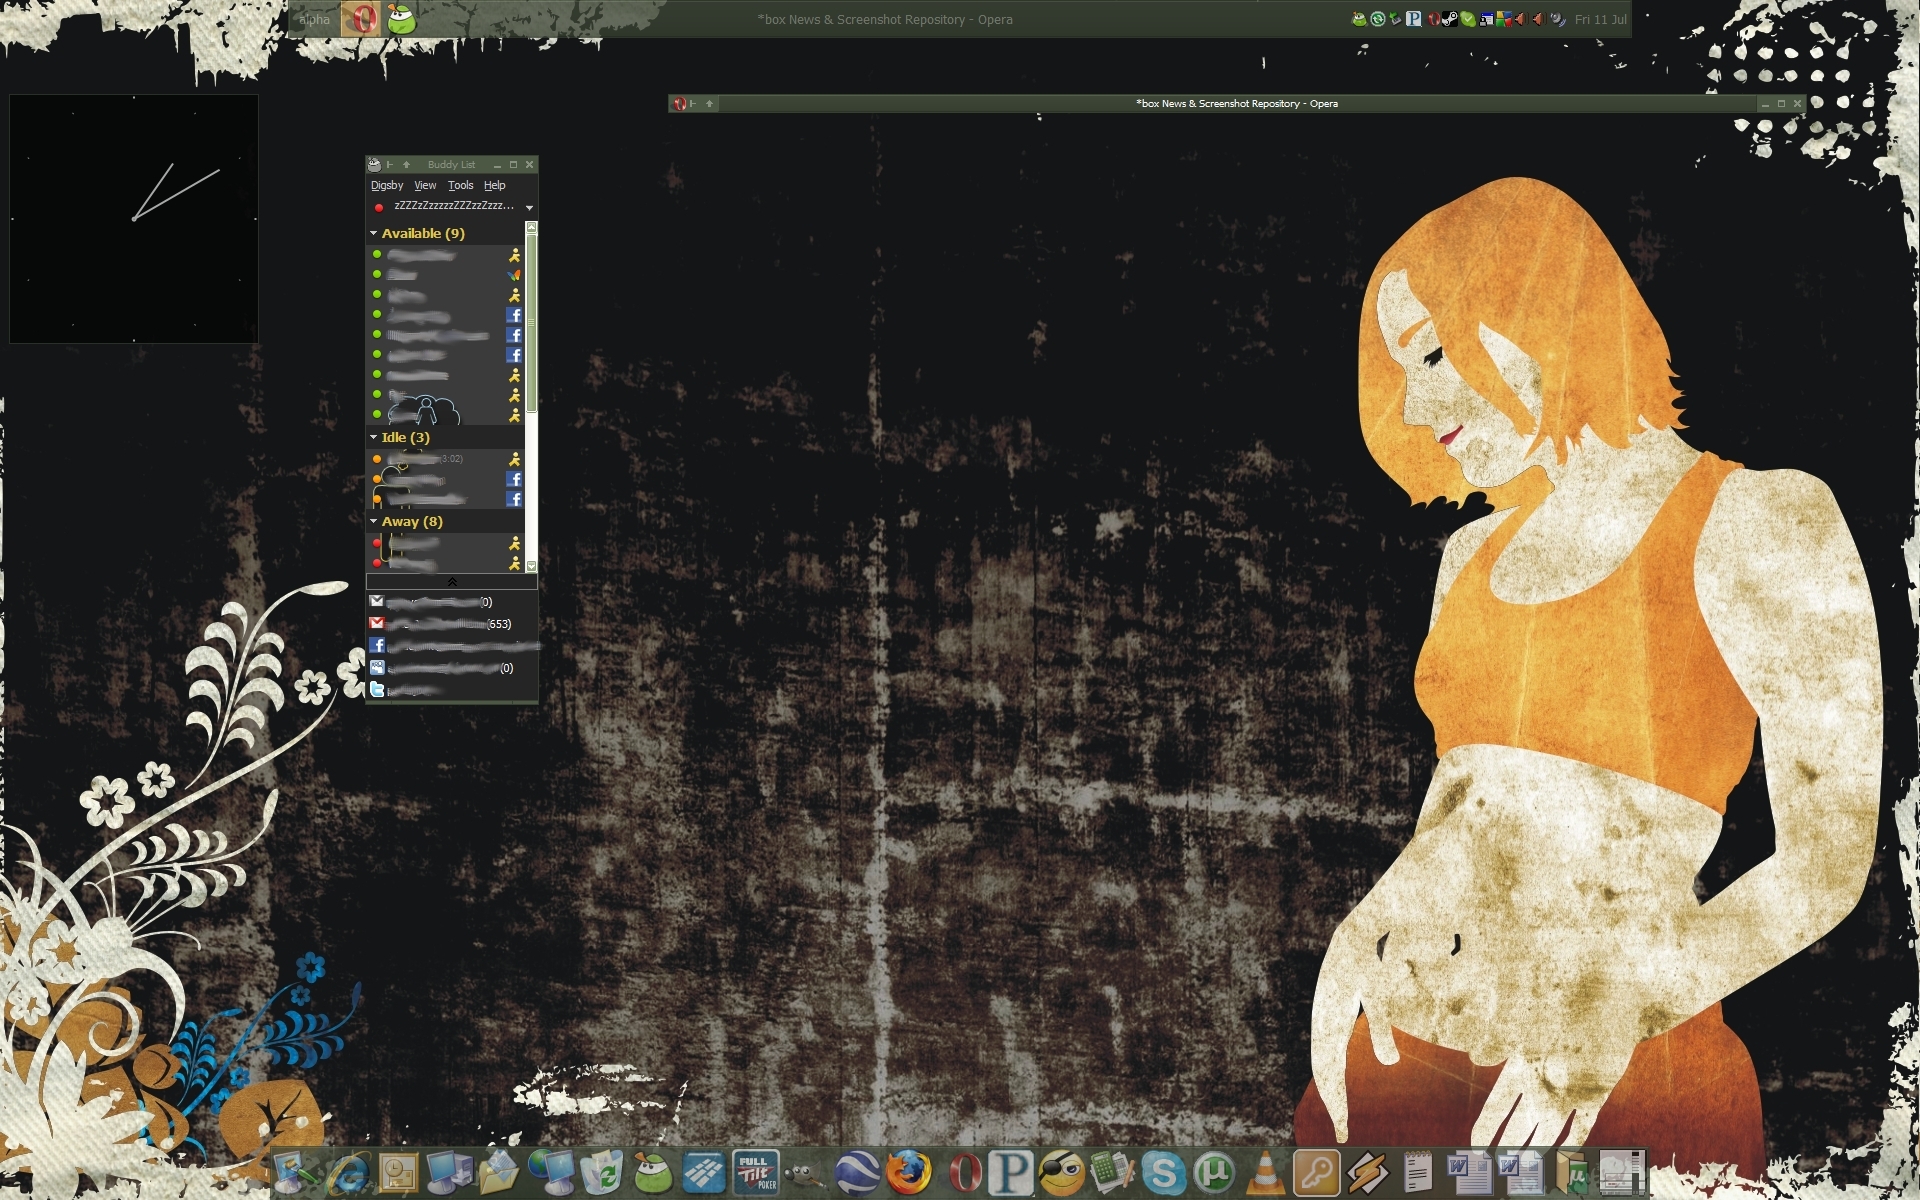
Task: Click the Steam tray icon
Action: 1450,19
